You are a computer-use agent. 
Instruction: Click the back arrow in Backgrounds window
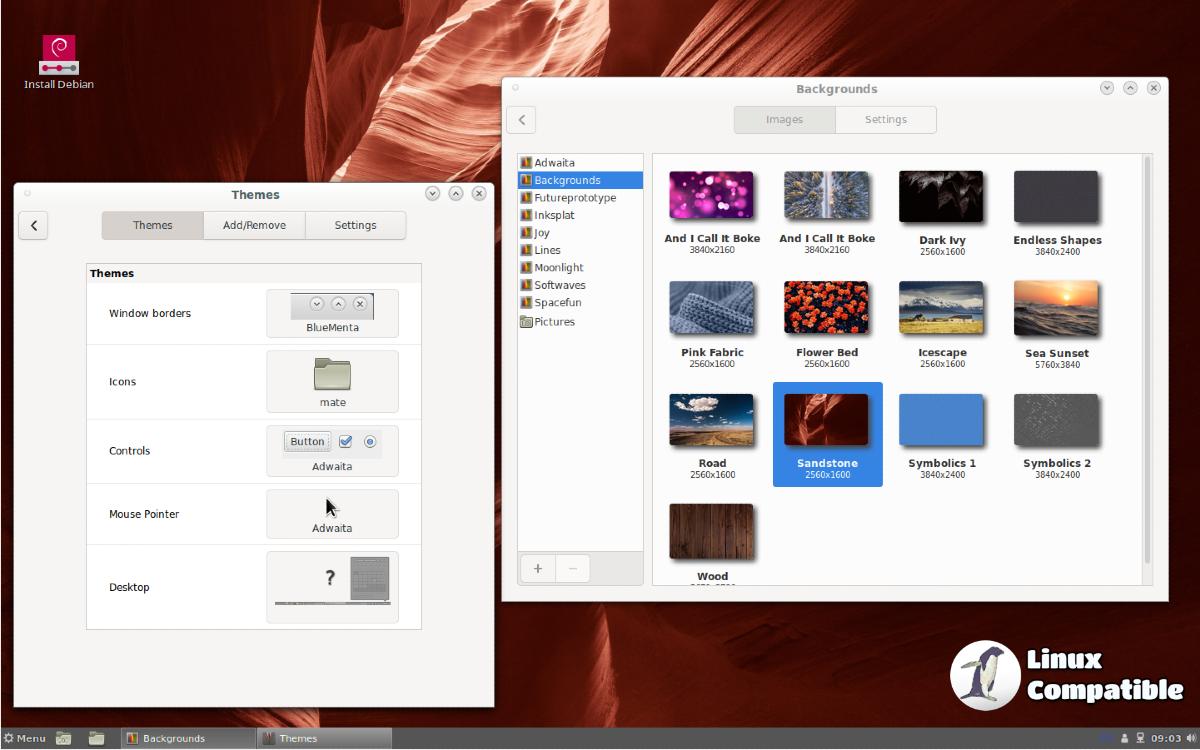tap(521, 120)
